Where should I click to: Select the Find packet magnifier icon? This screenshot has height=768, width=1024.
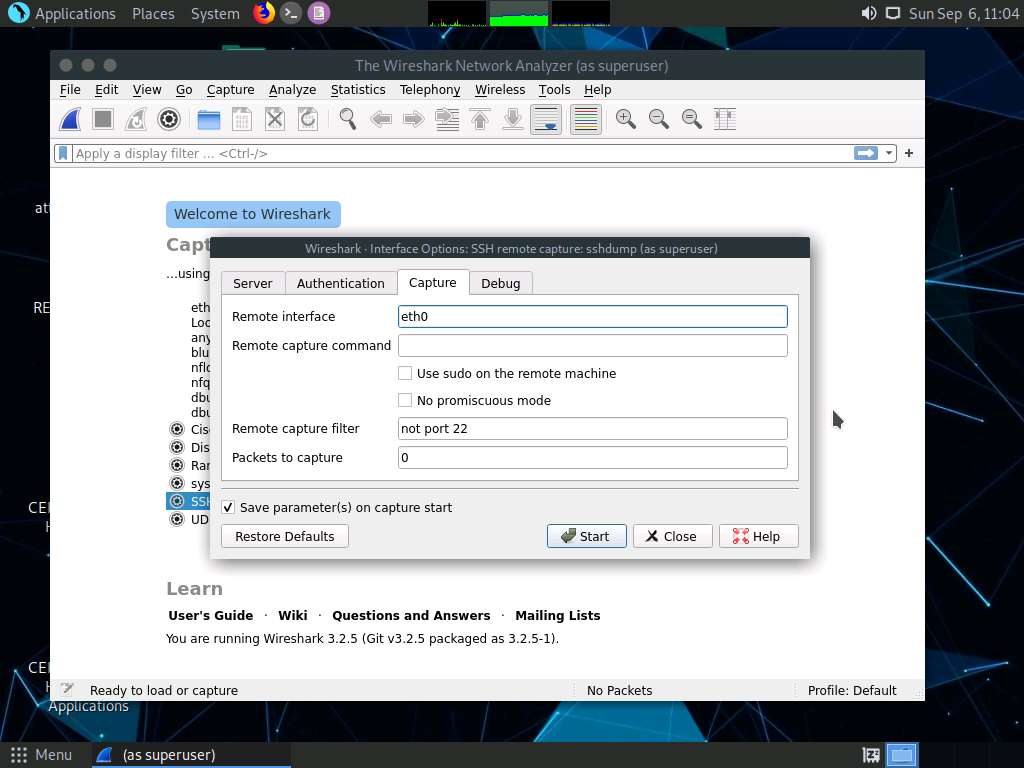tap(347, 119)
